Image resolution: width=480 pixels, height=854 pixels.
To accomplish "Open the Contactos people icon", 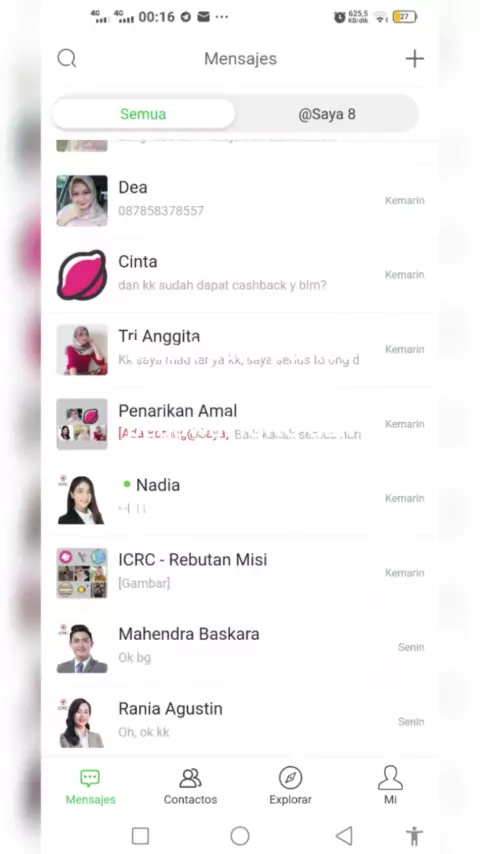I will [x=190, y=778].
